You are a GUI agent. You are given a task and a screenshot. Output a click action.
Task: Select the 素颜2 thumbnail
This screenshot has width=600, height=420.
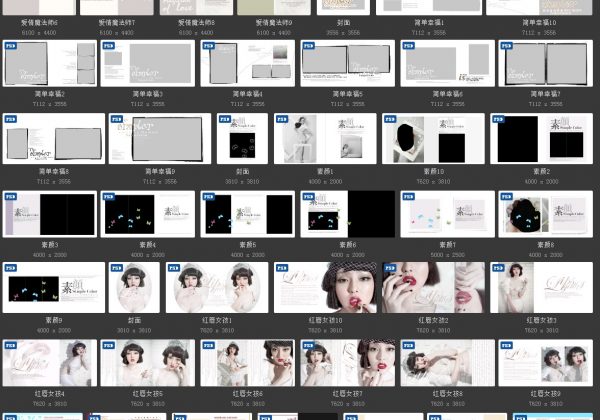[541, 137]
